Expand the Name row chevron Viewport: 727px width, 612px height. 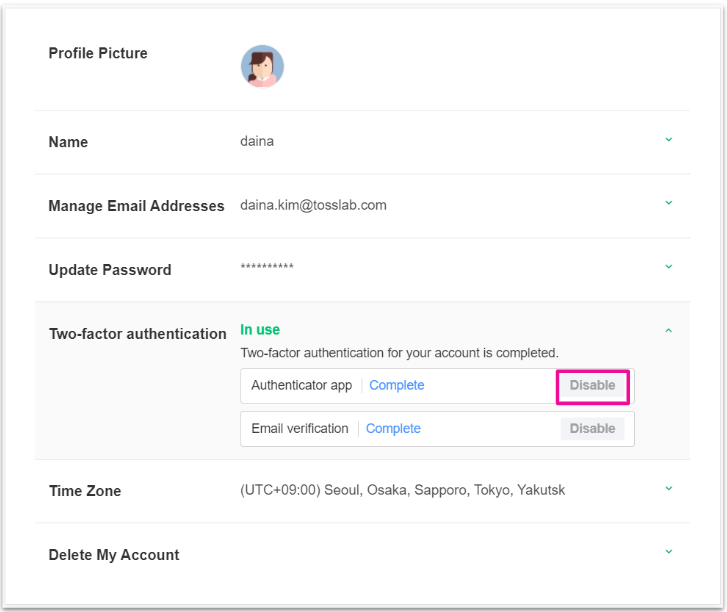pyautogui.click(x=669, y=140)
